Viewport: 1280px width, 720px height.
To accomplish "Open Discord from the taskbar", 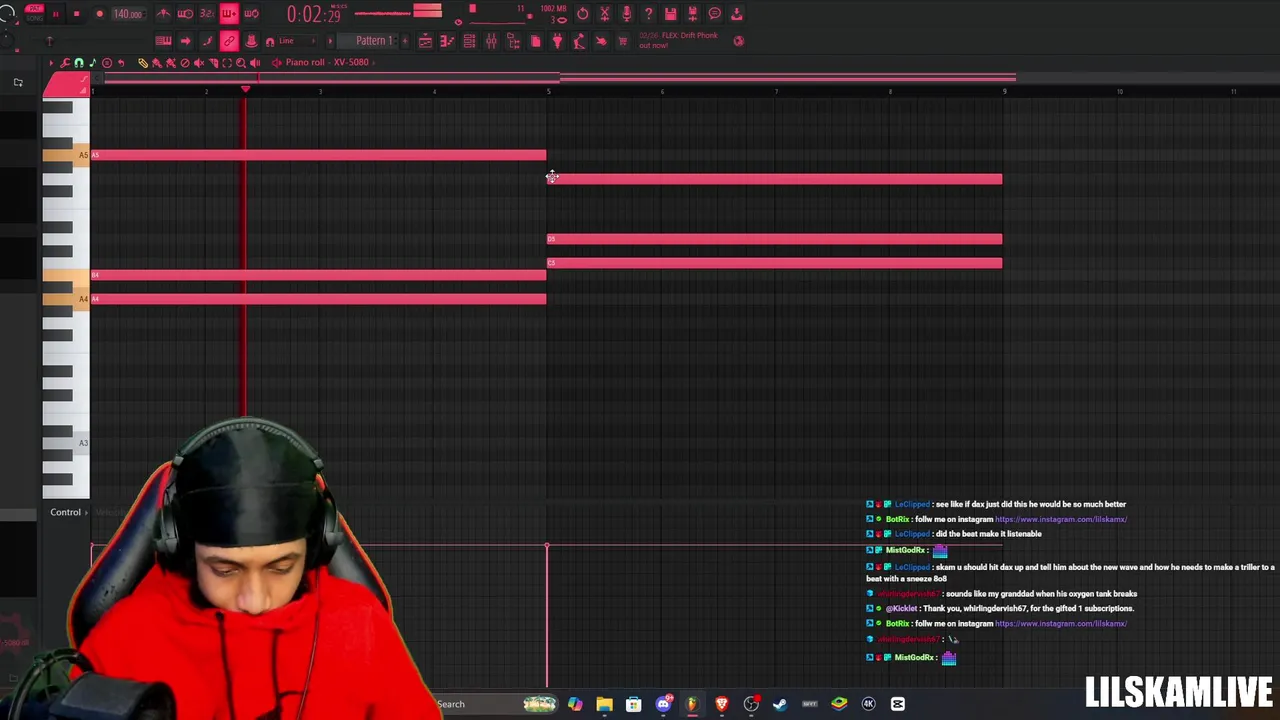I will 663,704.
